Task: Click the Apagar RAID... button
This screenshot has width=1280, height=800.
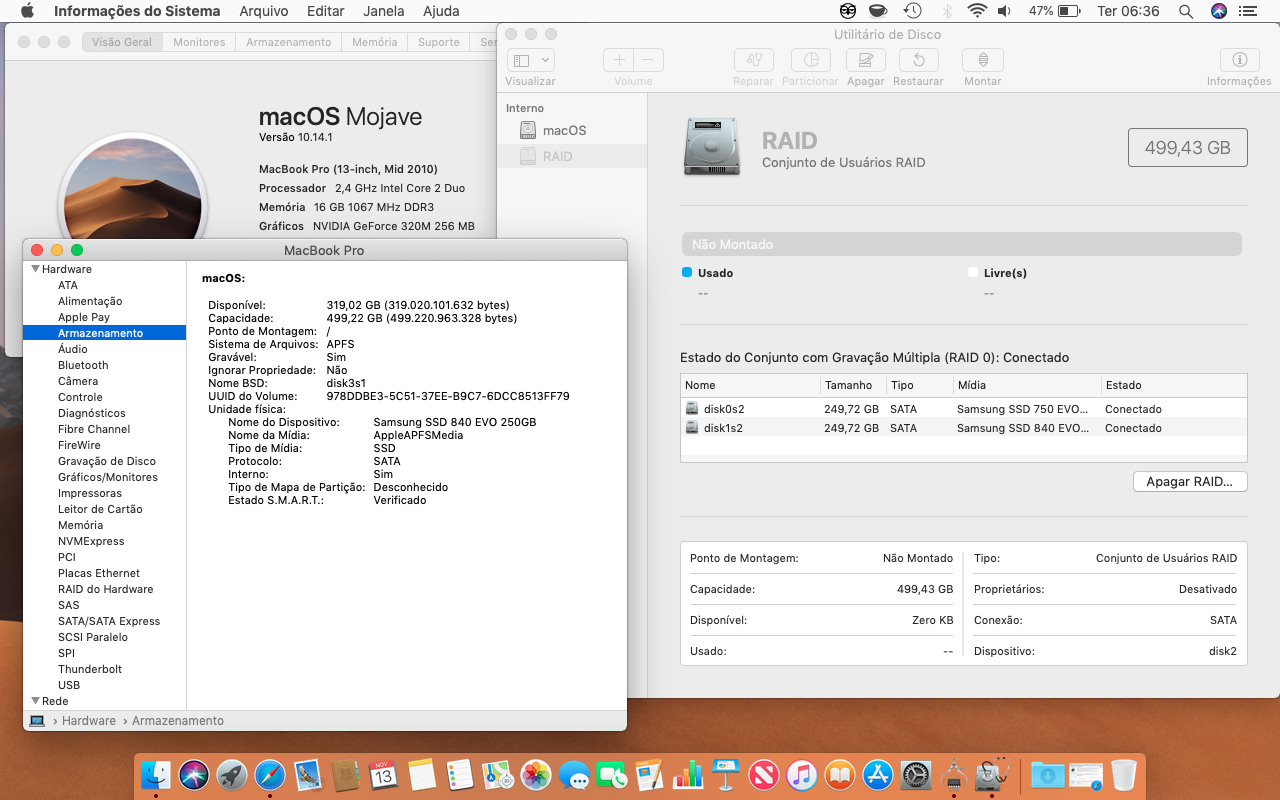Action: 1190,482
